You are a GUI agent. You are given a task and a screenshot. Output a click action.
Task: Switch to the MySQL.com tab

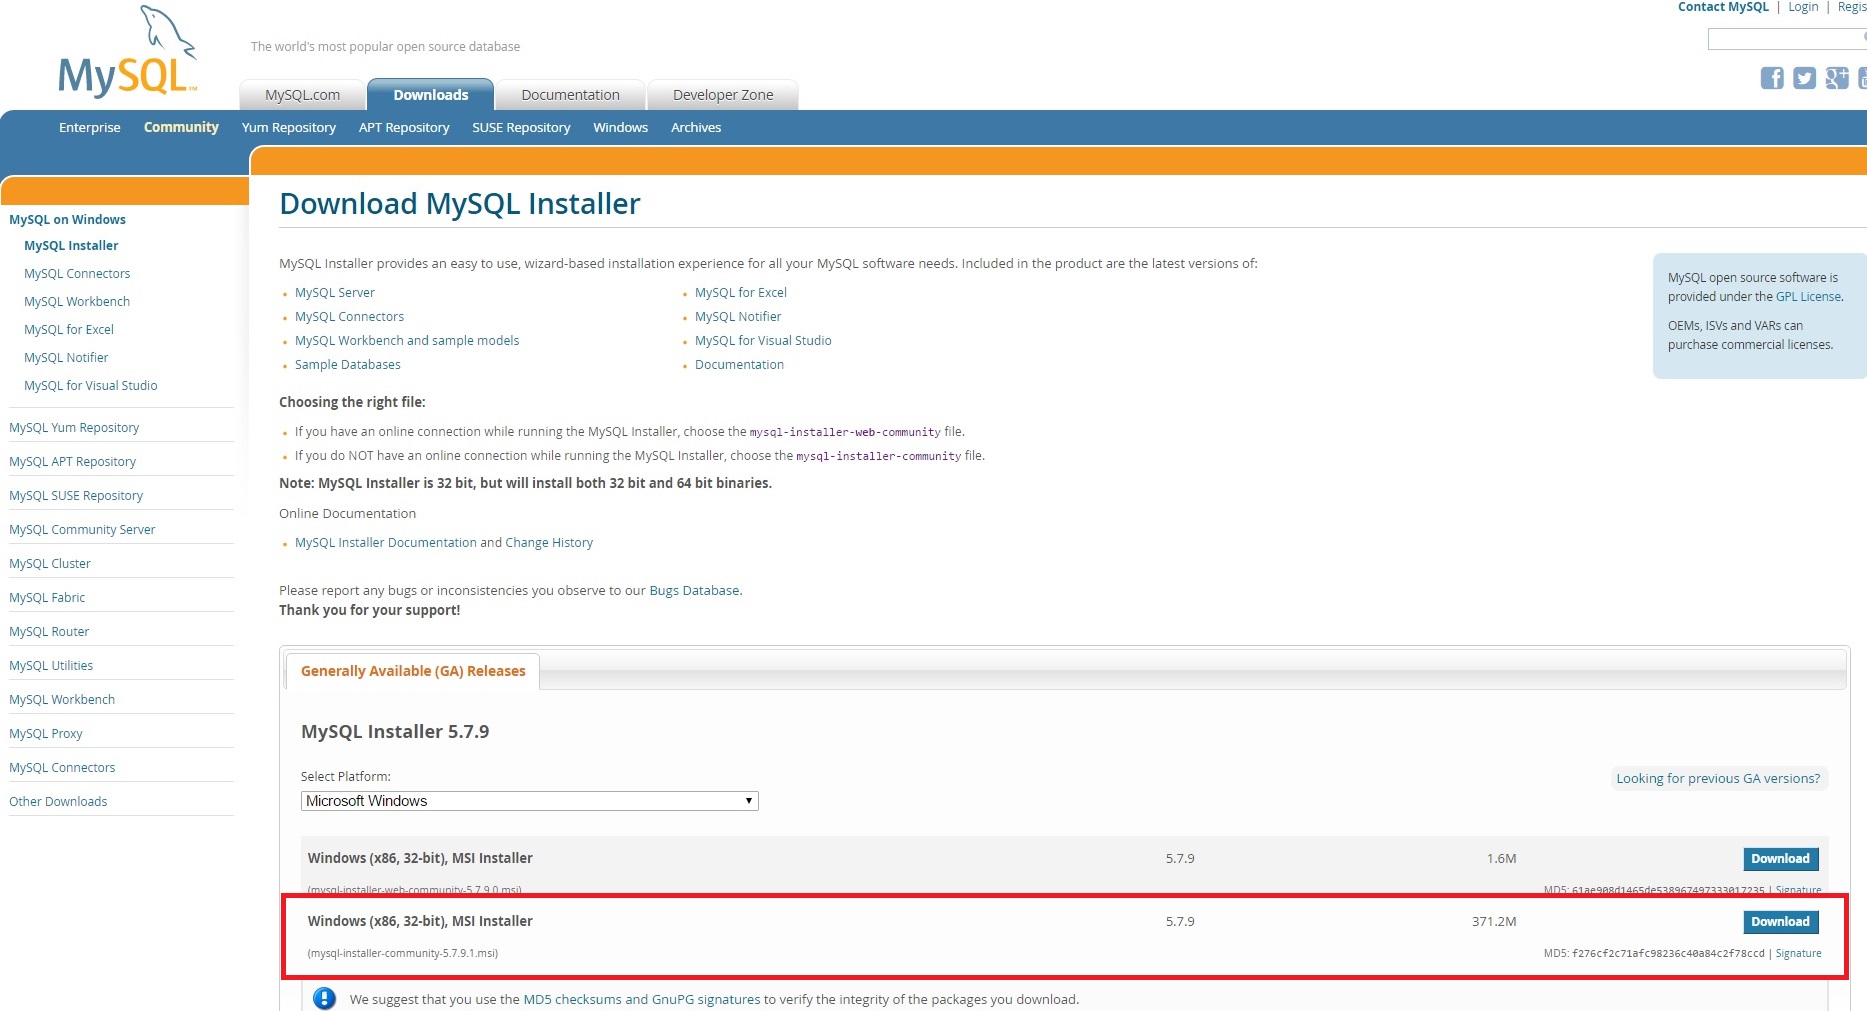pos(302,95)
